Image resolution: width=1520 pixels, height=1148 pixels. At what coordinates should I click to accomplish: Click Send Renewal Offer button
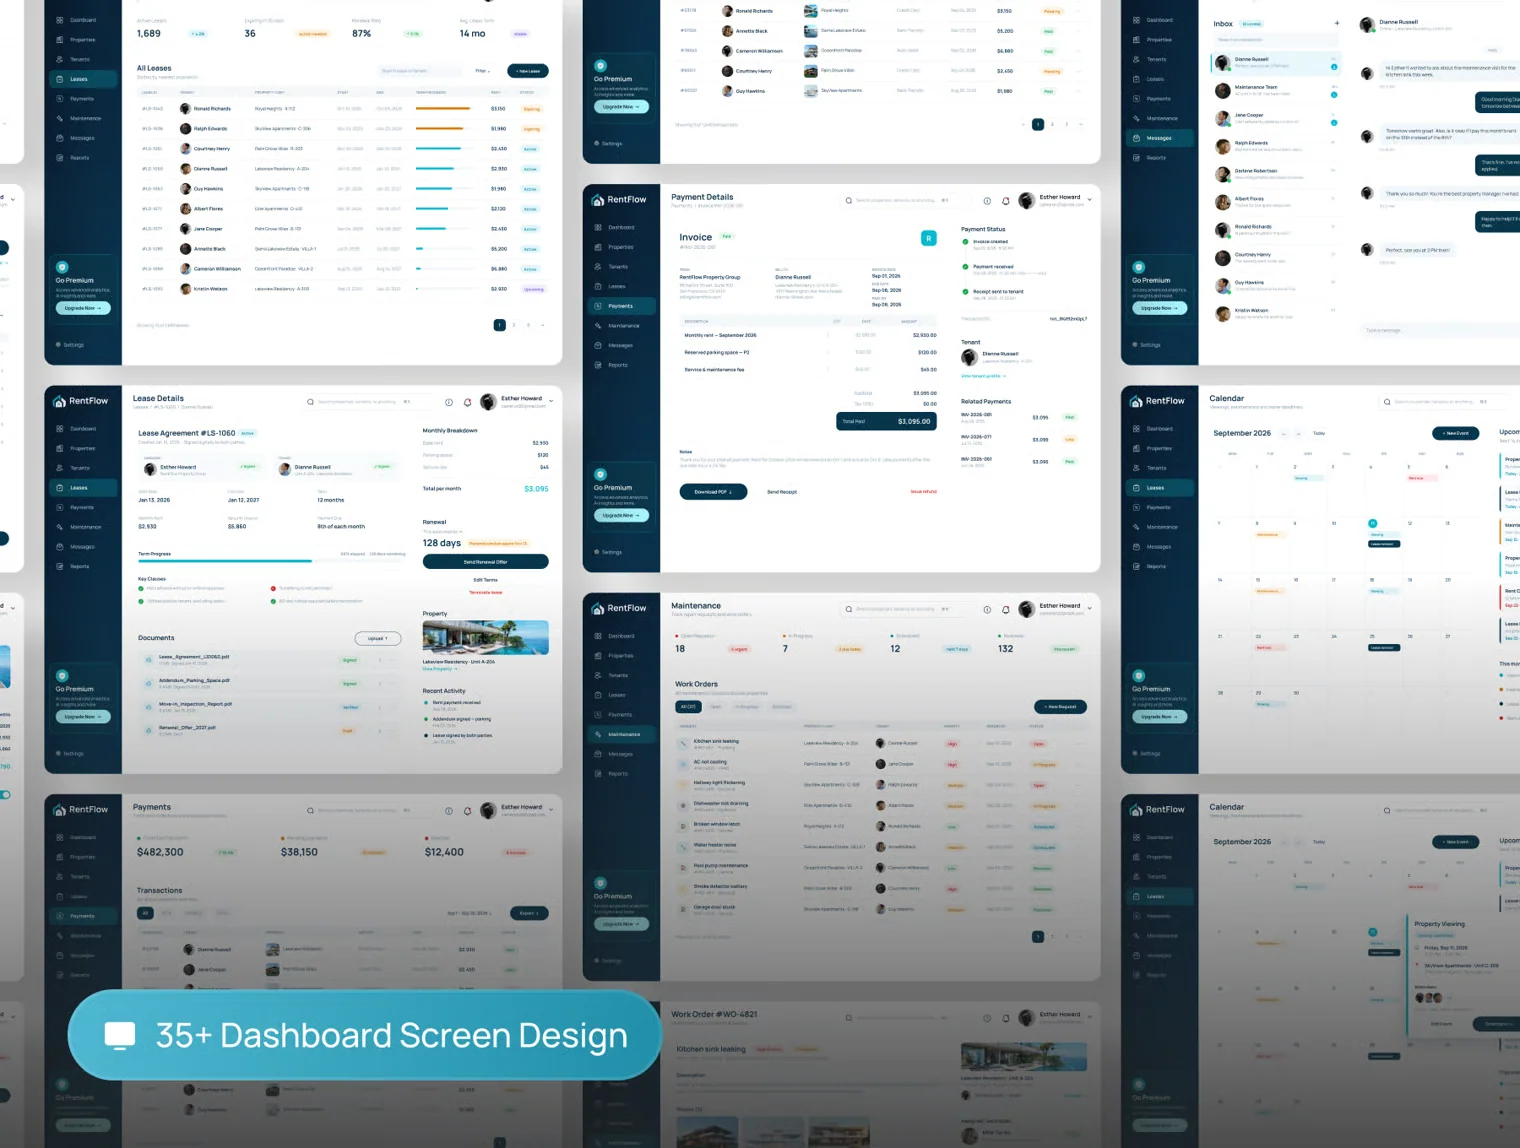[x=486, y=562]
